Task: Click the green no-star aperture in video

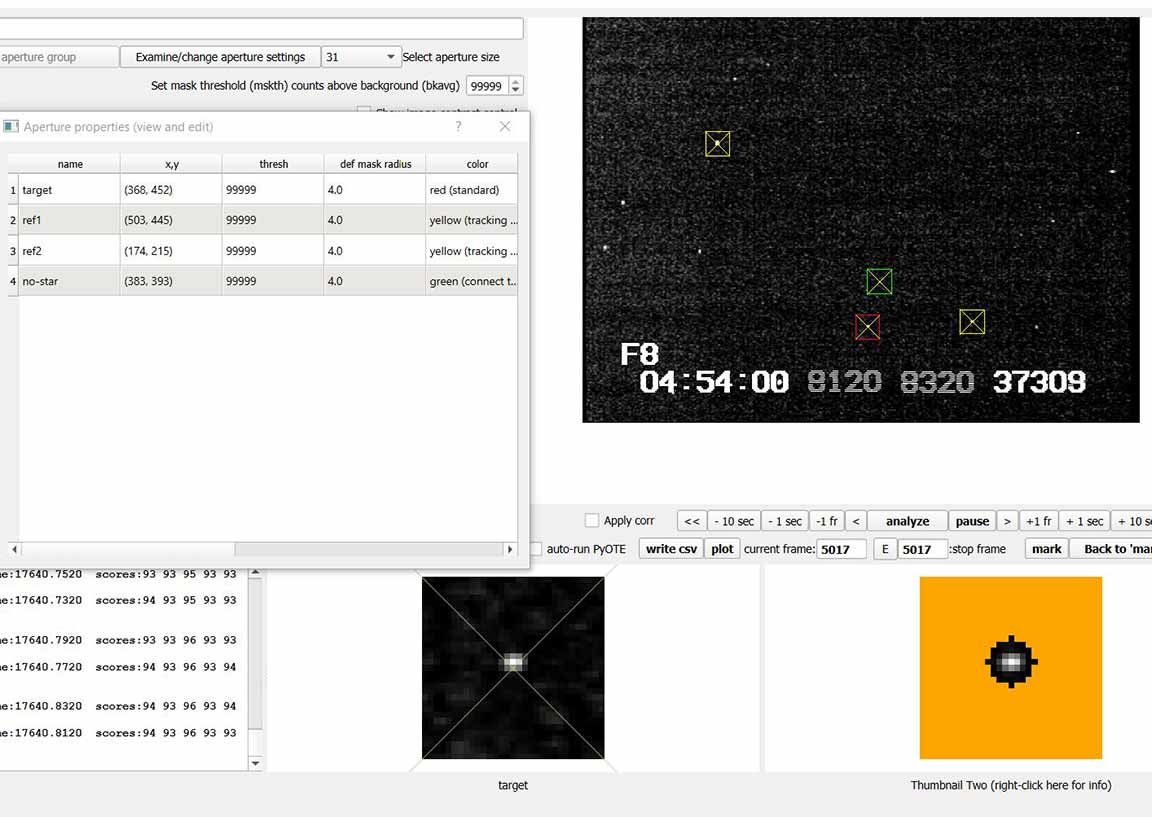Action: [x=879, y=281]
